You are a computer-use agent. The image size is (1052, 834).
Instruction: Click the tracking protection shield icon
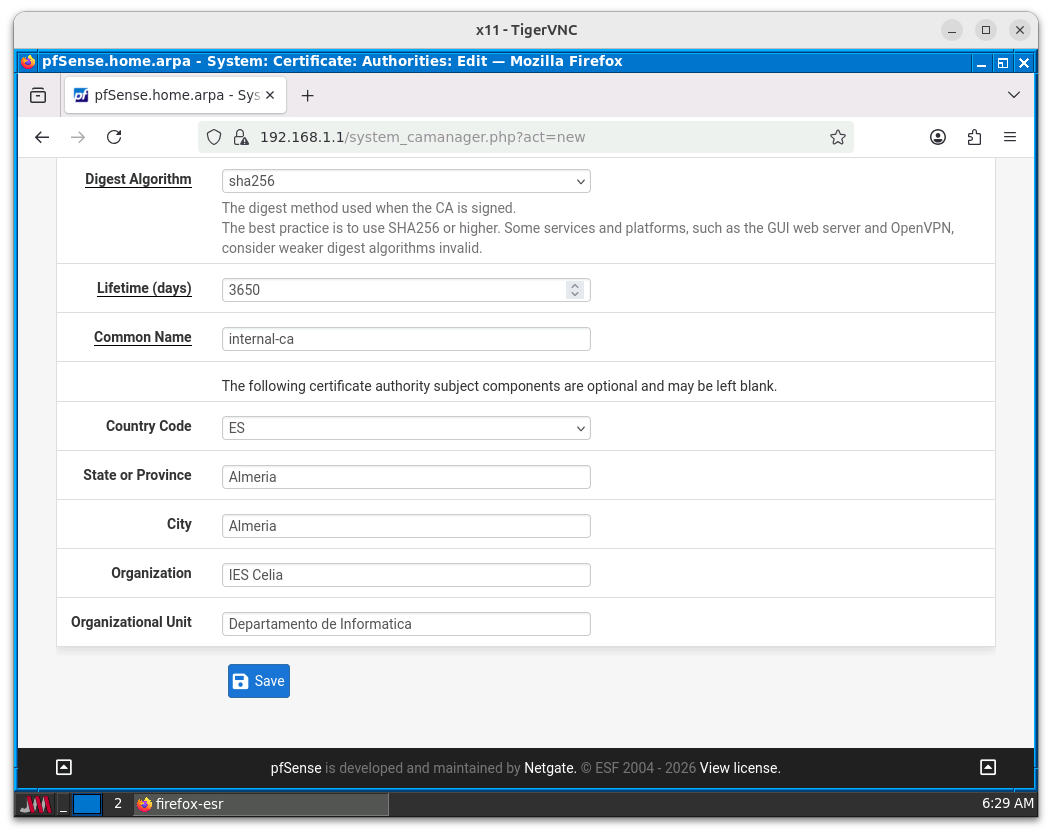click(214, 137)
